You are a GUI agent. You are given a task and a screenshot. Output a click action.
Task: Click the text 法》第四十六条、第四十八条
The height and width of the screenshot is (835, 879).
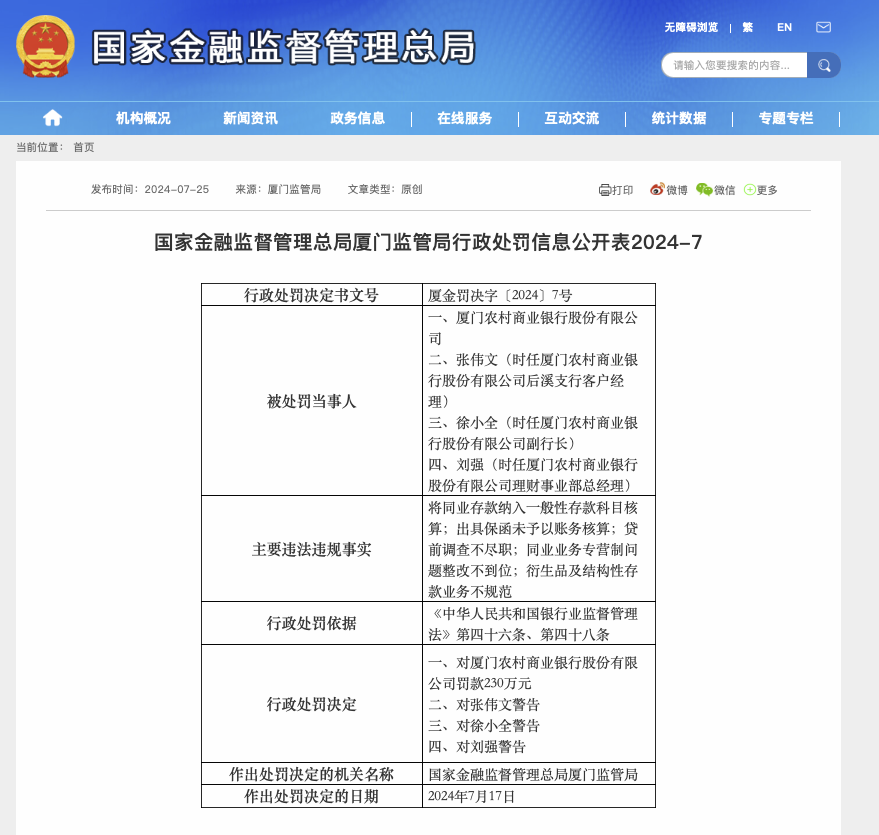pyautogui.click(x=519, y=634)
